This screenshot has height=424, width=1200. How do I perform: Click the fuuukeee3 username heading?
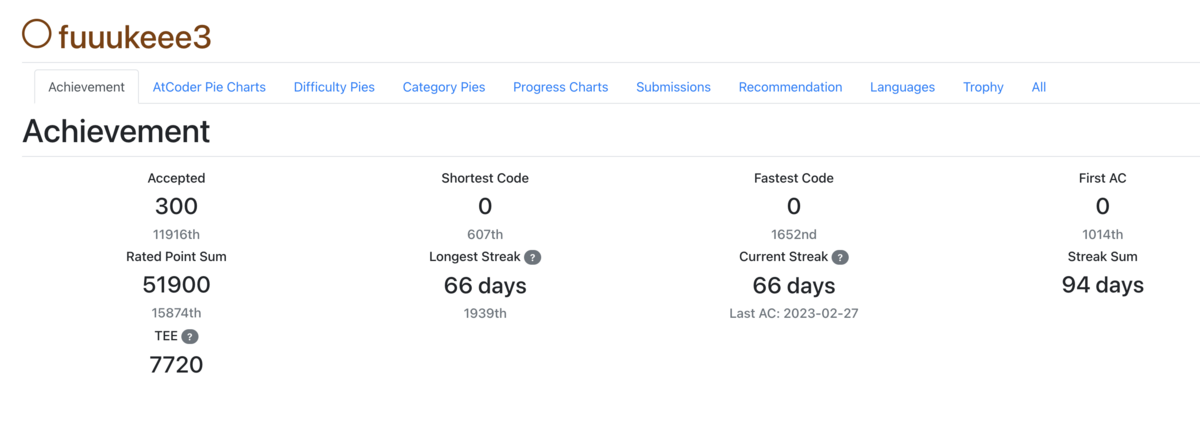click(x=134, y=37)
